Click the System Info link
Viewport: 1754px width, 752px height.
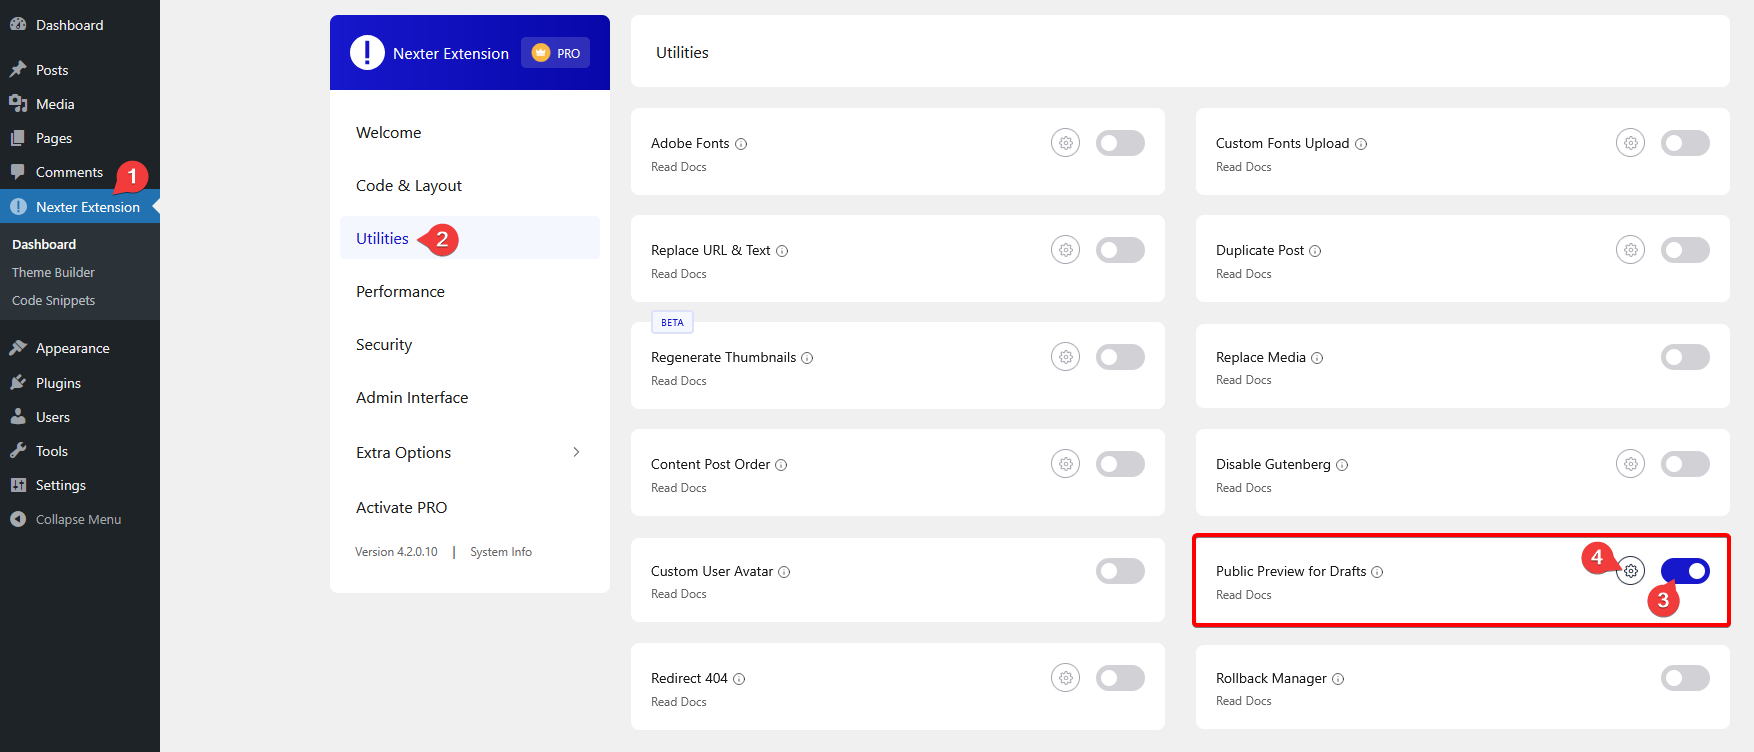coord(500,551)
